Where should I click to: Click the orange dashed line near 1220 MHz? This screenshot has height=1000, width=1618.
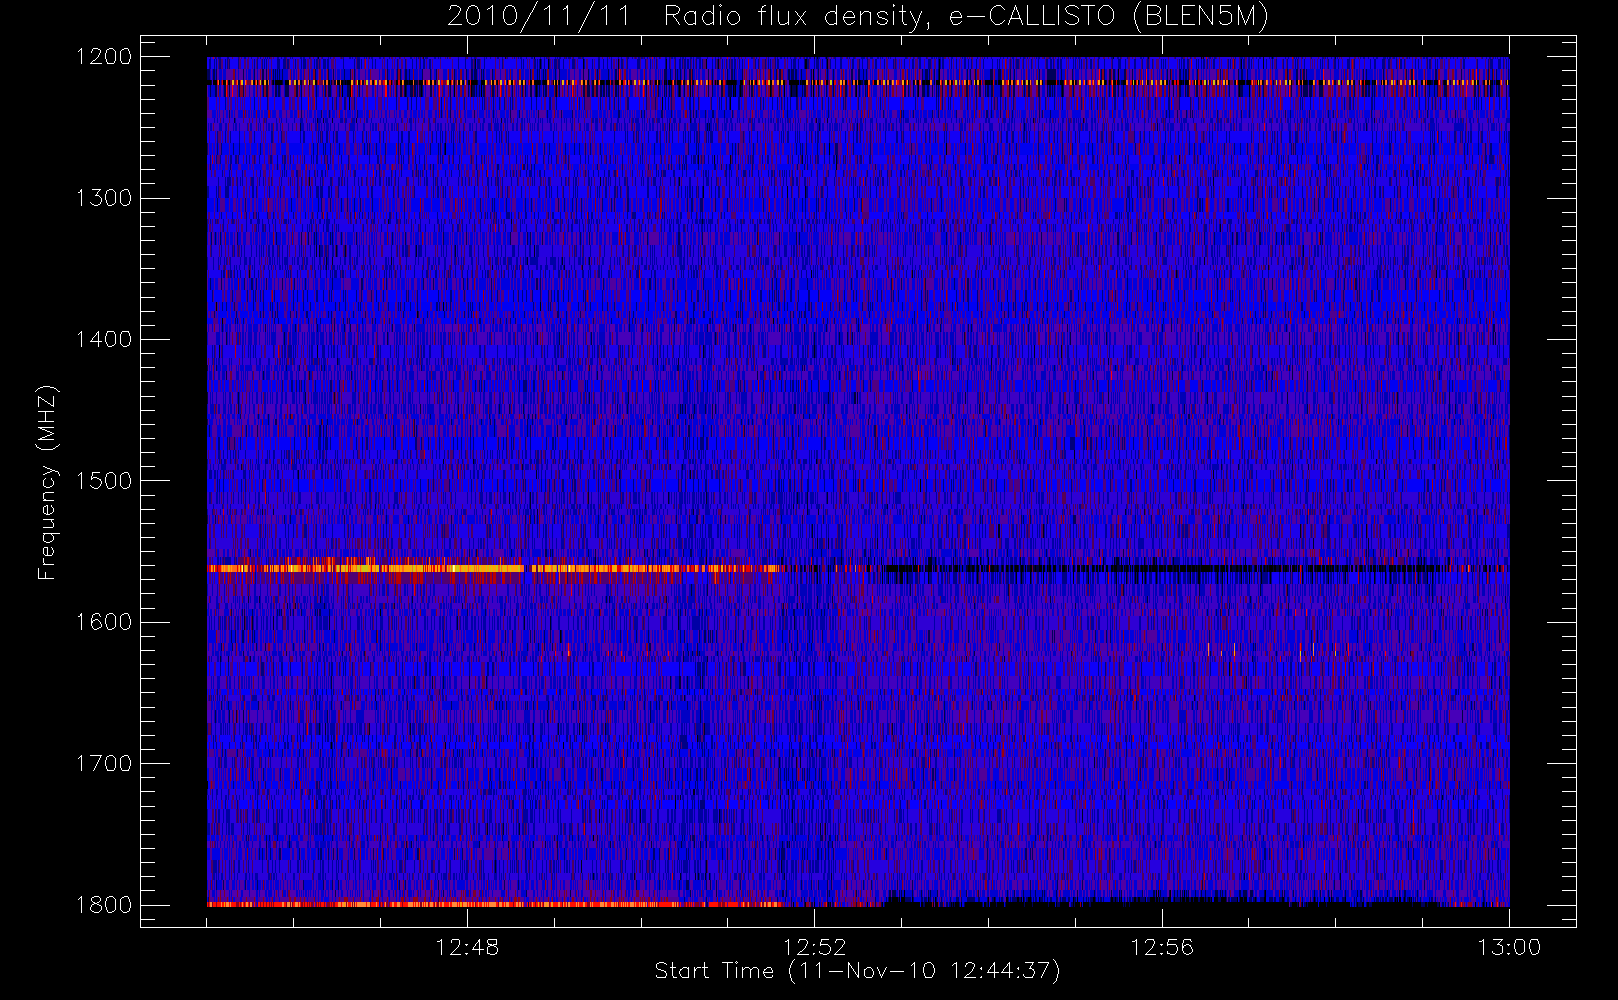858,82
